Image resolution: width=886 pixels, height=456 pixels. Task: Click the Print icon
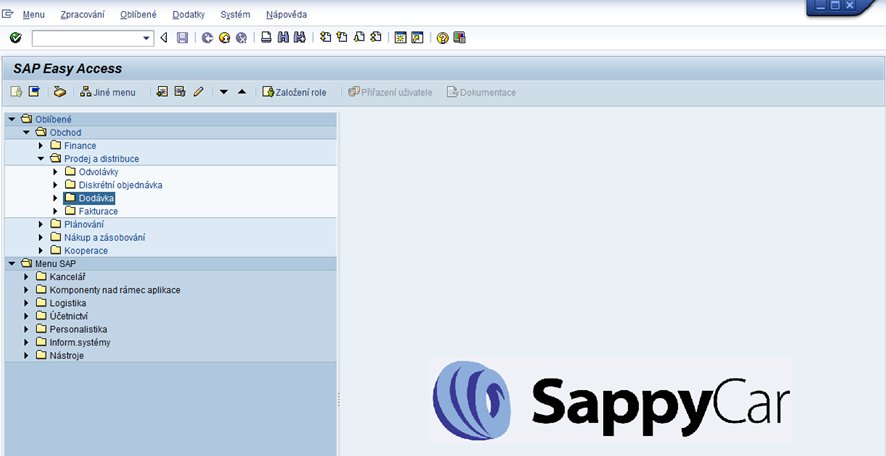coord(266,38)
